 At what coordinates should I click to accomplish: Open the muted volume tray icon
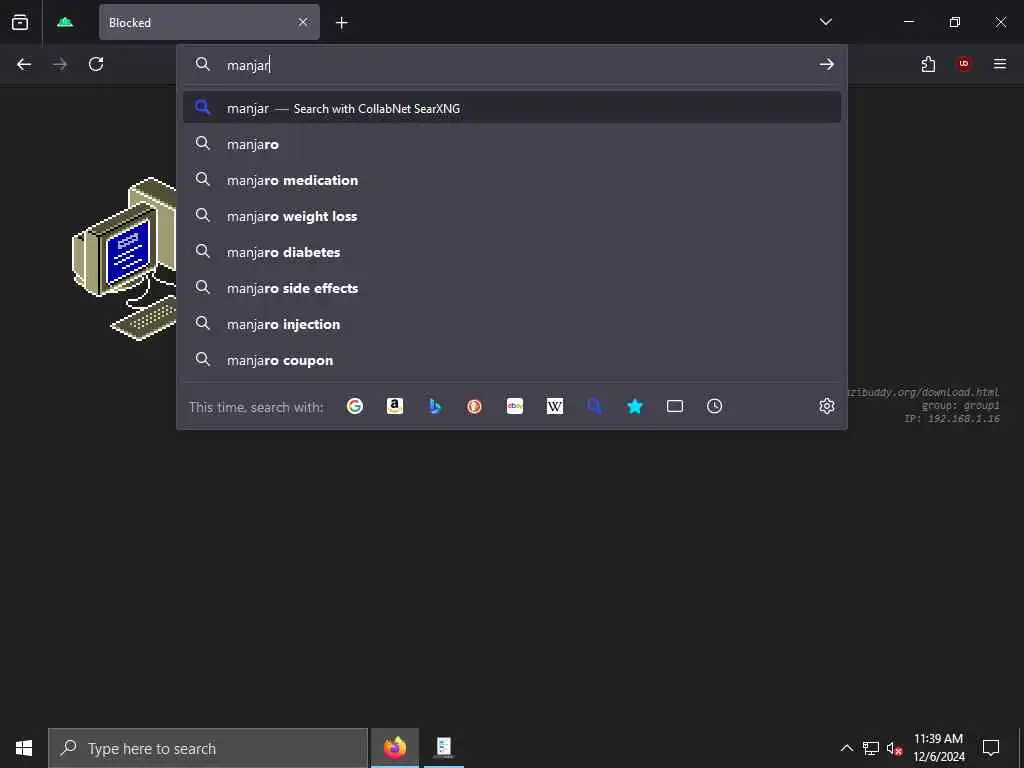pyautogui.click(x=894, y=748)
